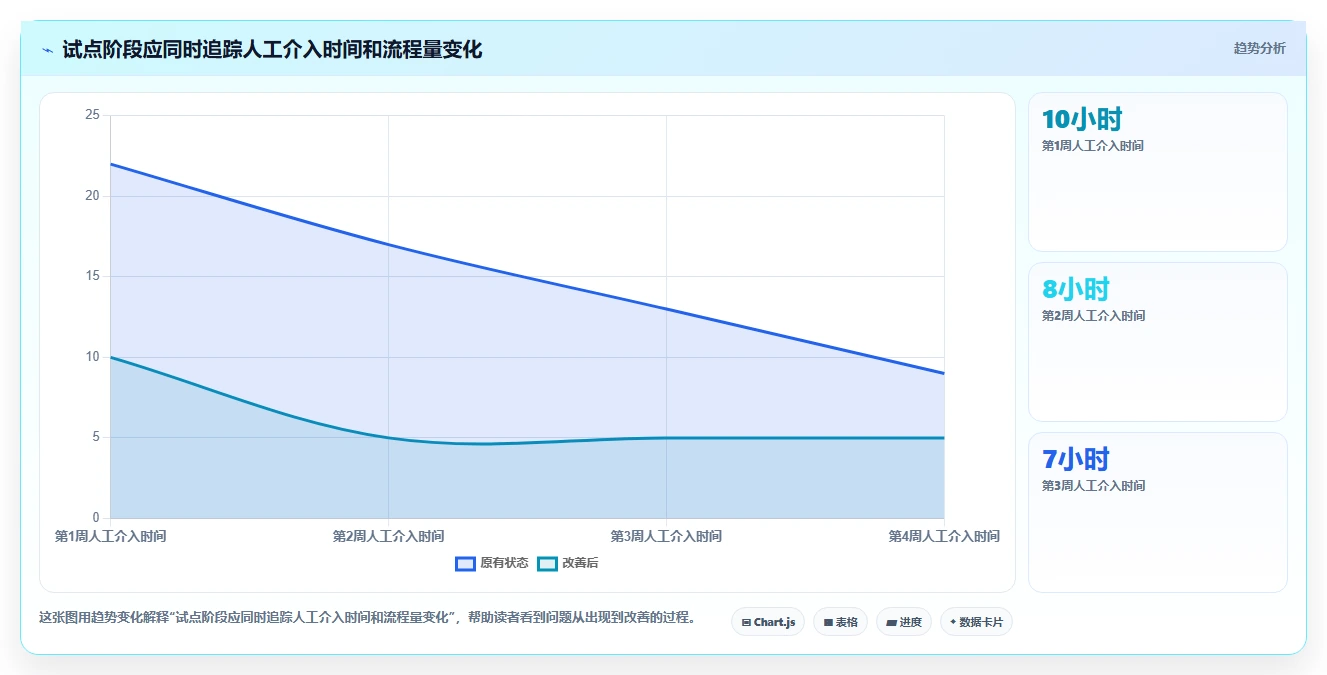Click 第3周人工介入时间 caption under 7小时
Viewport: 1327px width, 675px height.
[1093, 486]
